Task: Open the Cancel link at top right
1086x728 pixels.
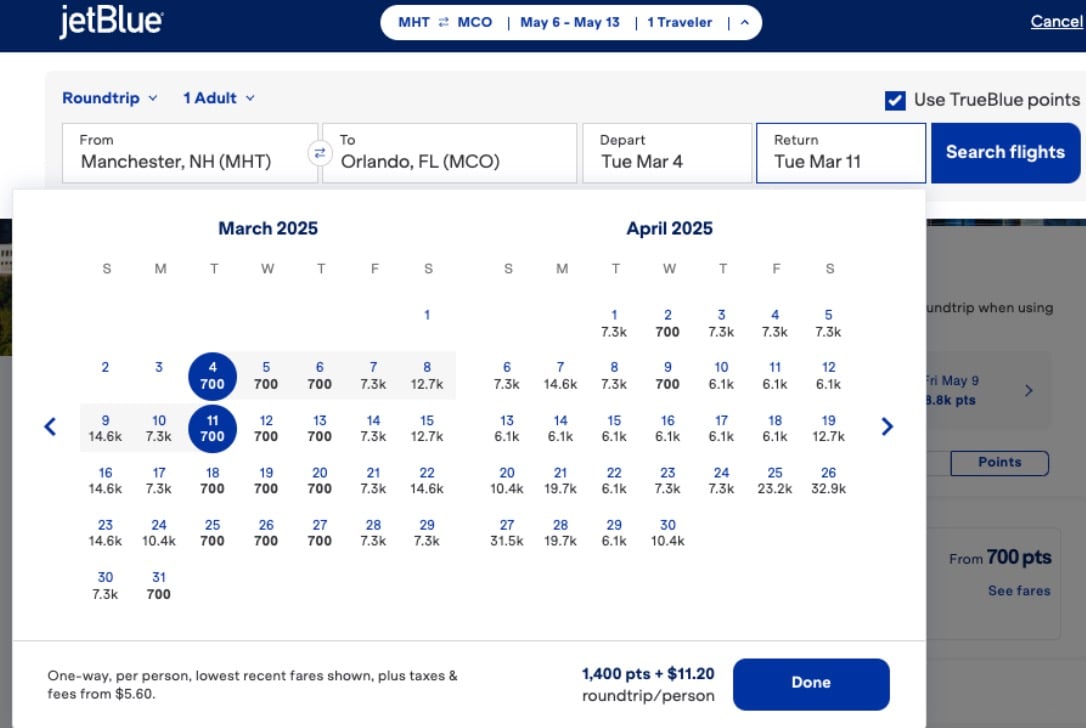Action: (1057, 21)
